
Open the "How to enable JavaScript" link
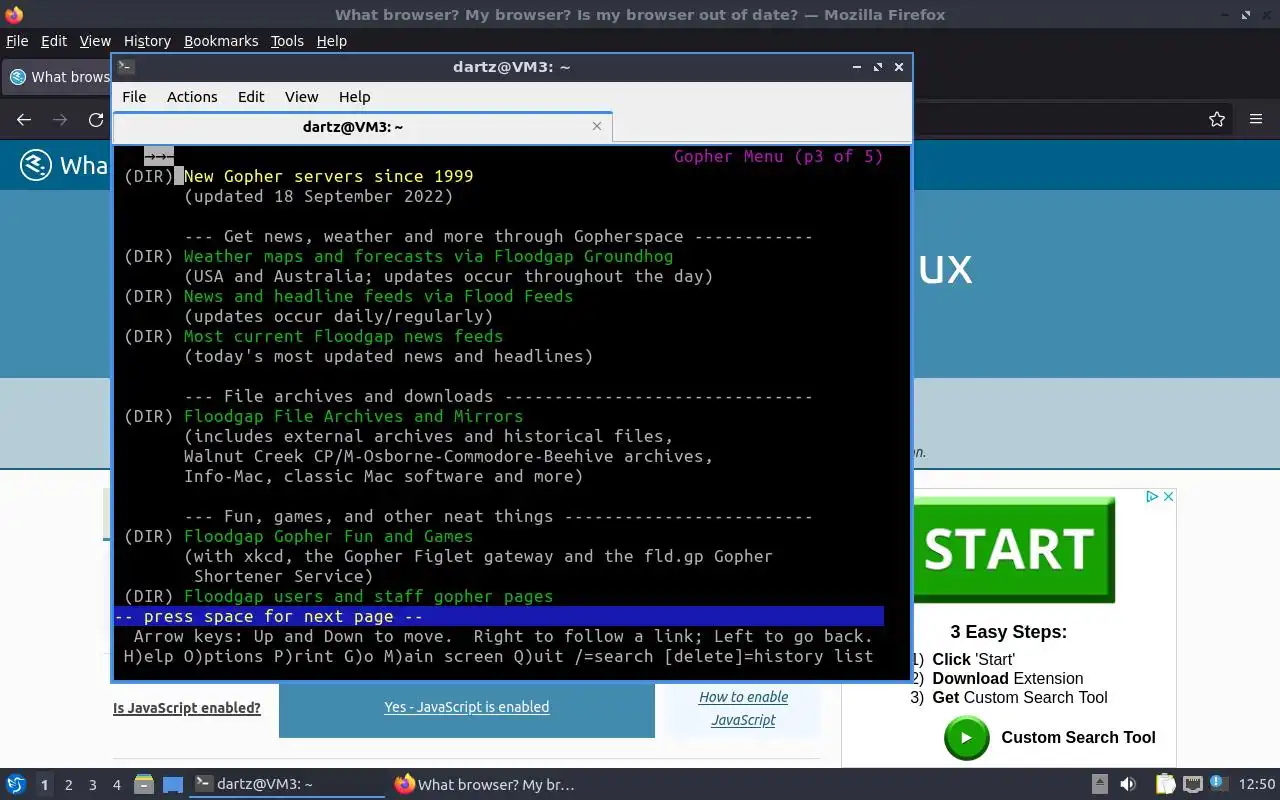743,708
